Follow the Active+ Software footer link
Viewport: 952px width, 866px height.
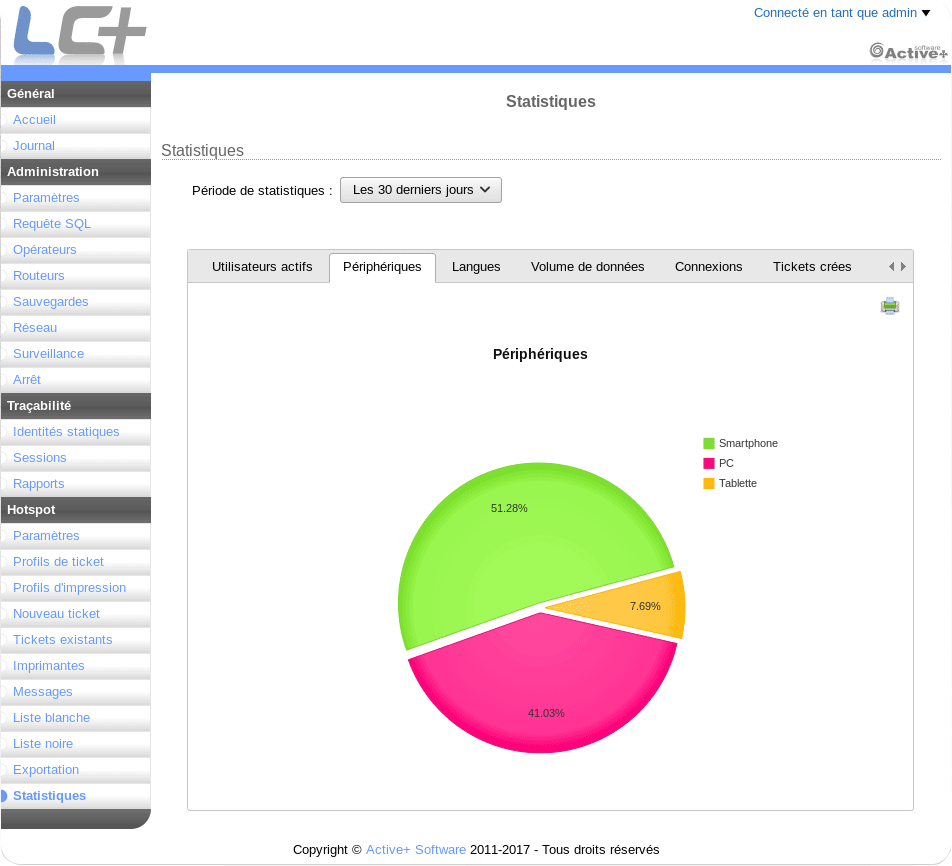click(x=415, y=850)
